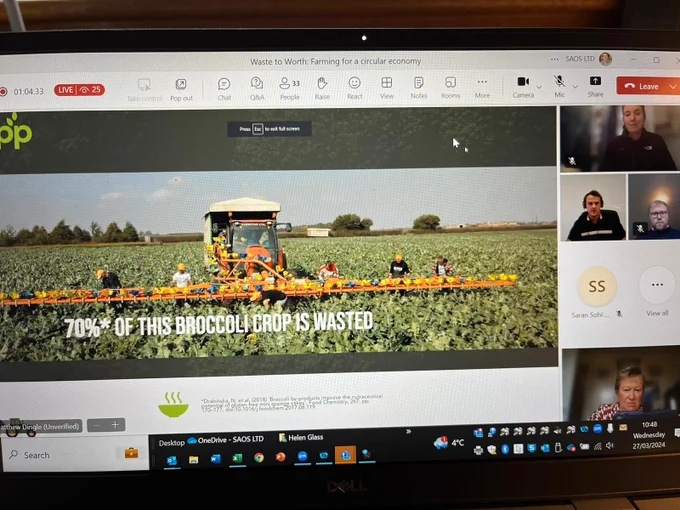Zoom out shared content with minus button
This screenshot has height=510, width=680.
[97, 425]
